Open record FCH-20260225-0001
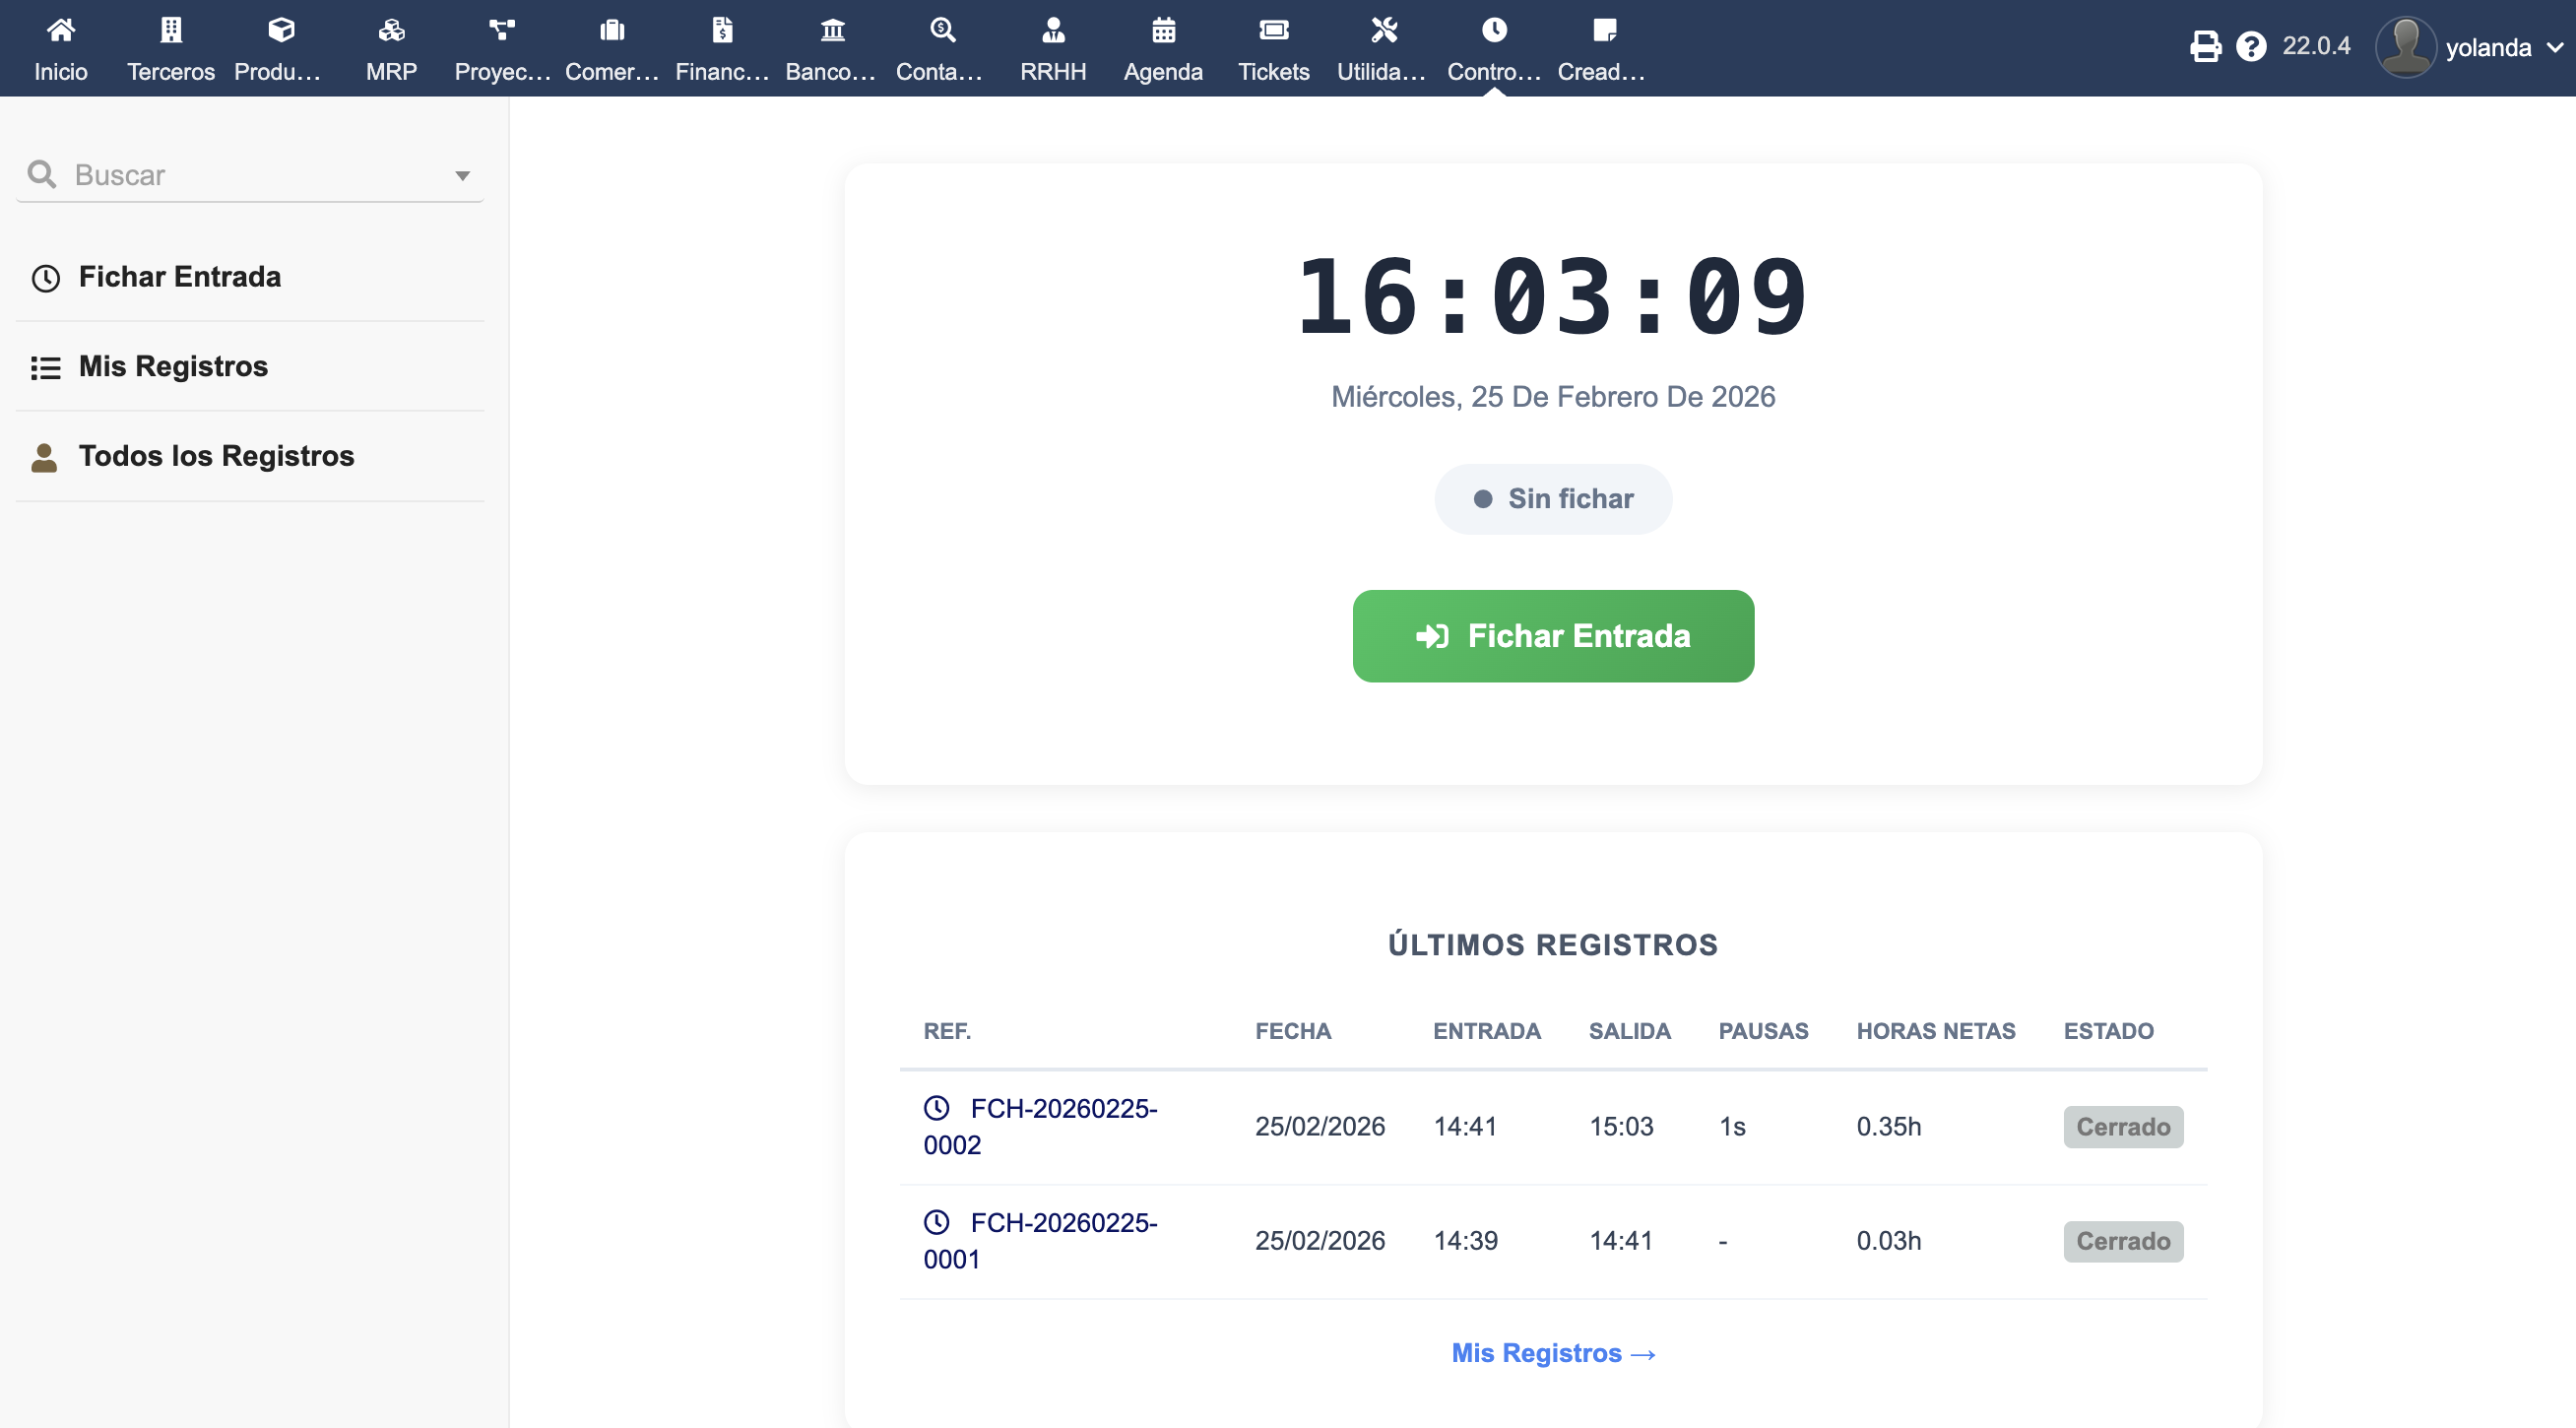Image resolution: width=2576 pixels, height=1428 pixels. [x=1062, y=1223]
